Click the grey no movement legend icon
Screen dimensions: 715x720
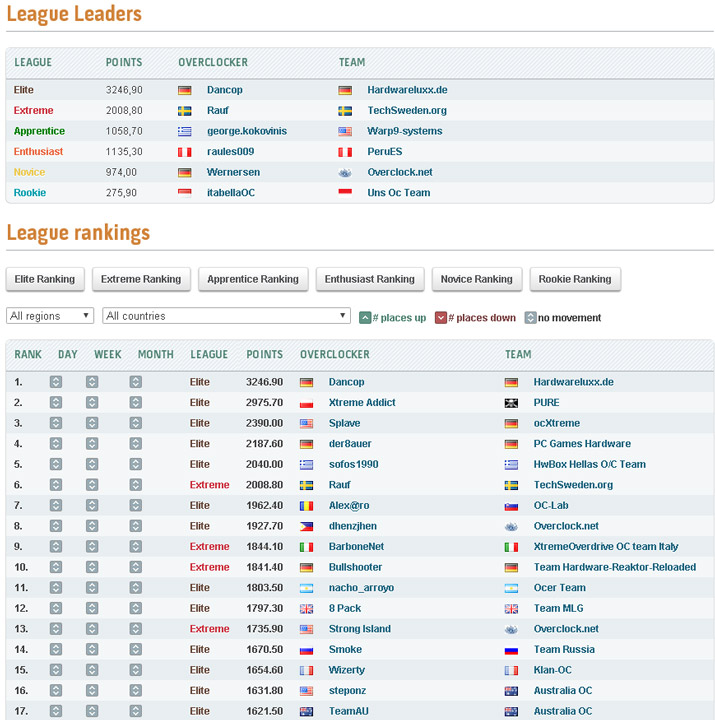point(530,318)
